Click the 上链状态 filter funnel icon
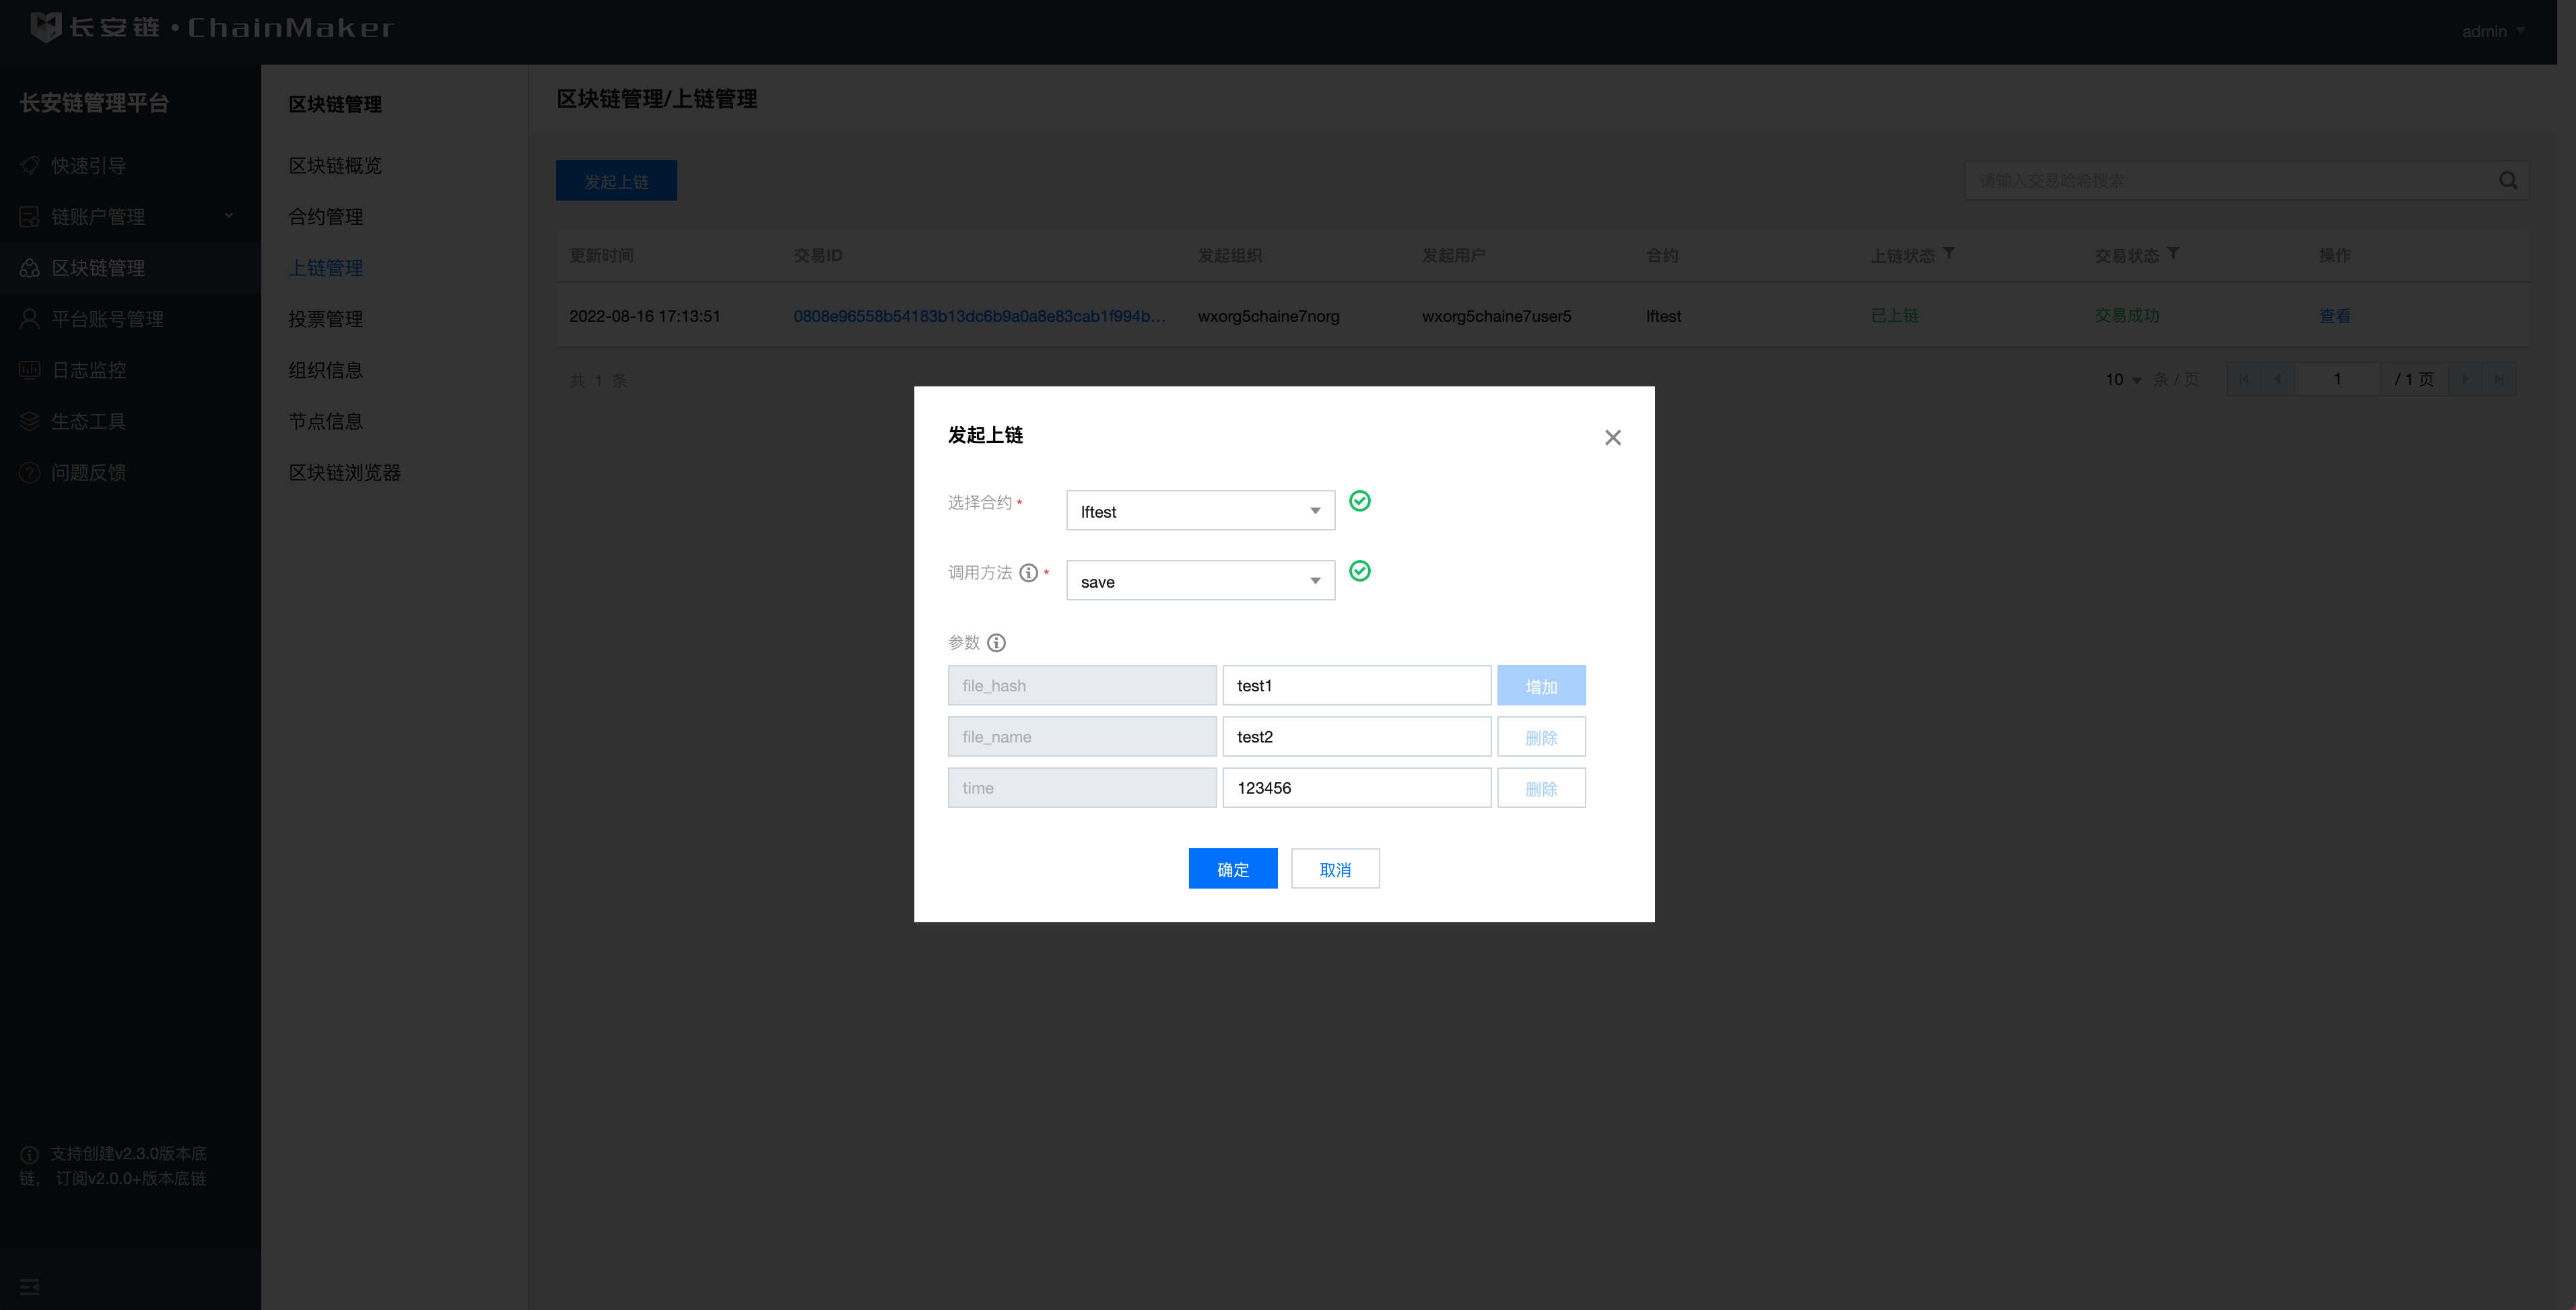Viewport: 2576px width, 1310px height. pyautogui.click(x=1949, y=254)
